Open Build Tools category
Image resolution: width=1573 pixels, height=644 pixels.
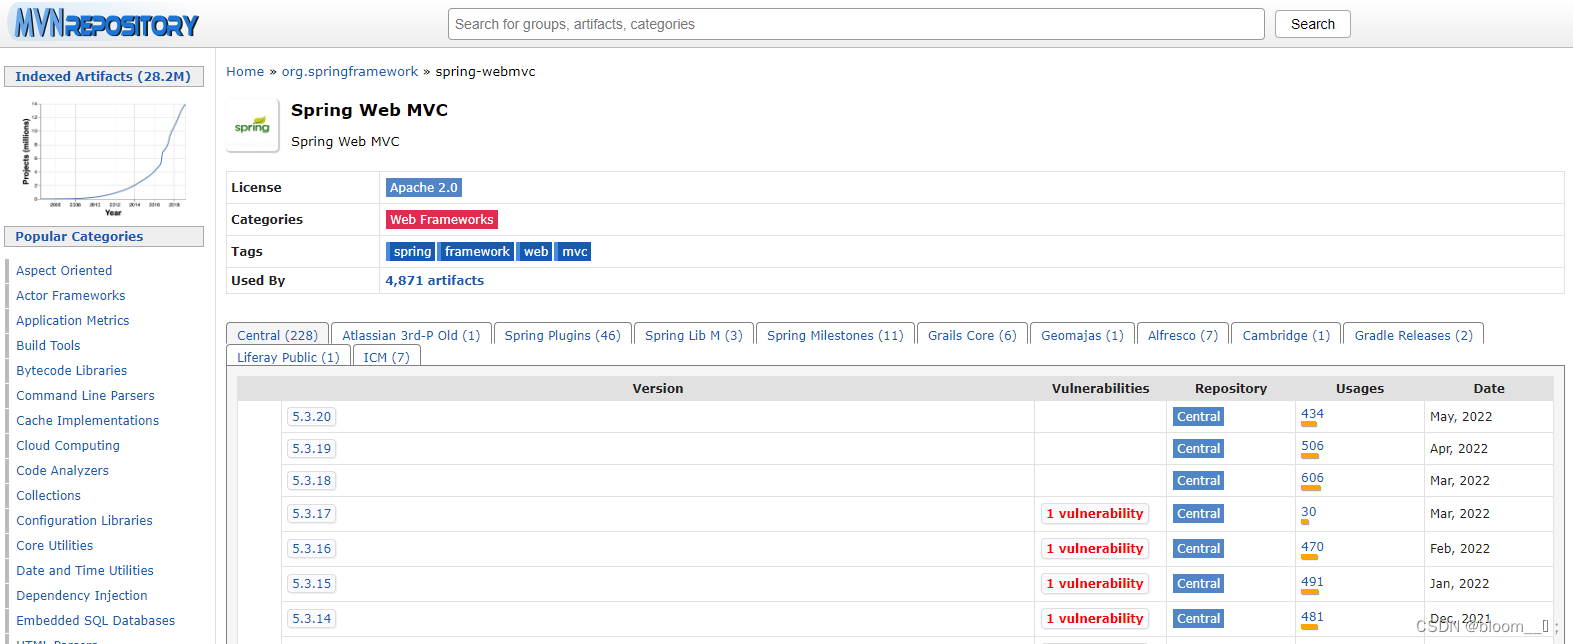(x=48, y=346)
